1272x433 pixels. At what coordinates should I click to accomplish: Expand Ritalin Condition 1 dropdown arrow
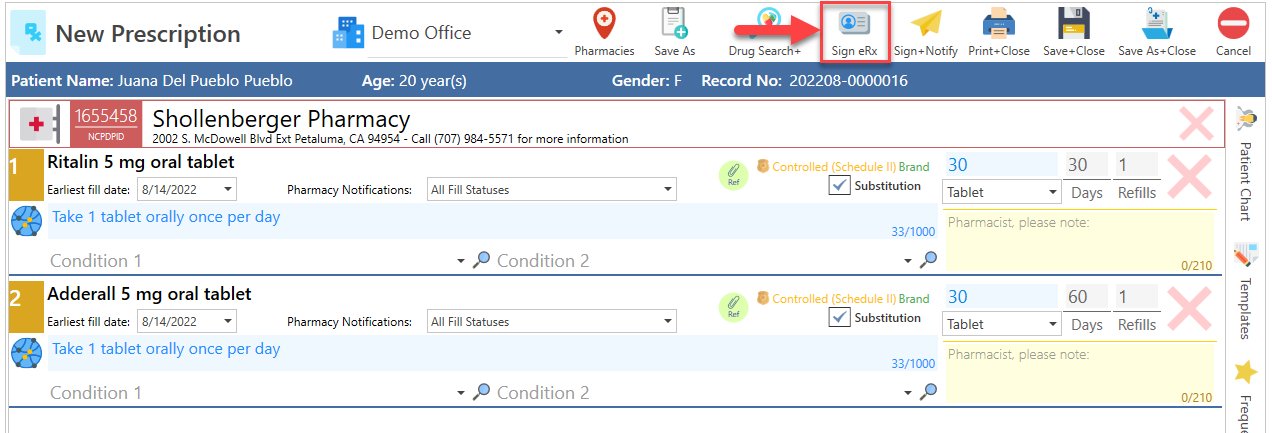click(x=461, y=261)
